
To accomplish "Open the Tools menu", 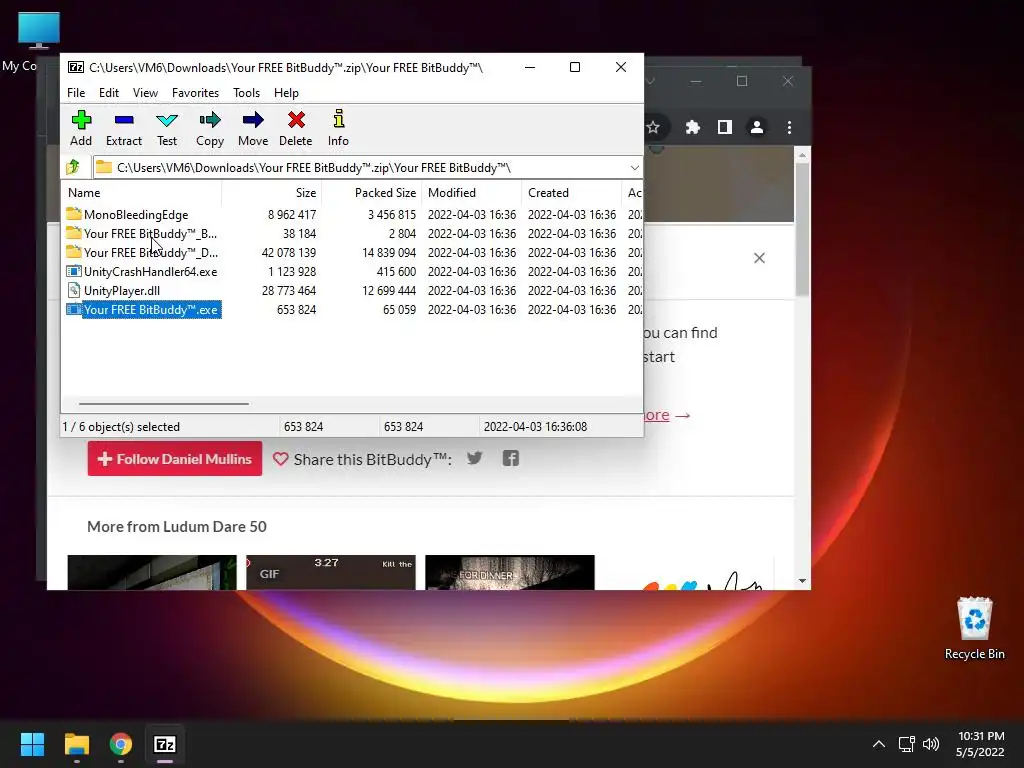I will (246, 93).
